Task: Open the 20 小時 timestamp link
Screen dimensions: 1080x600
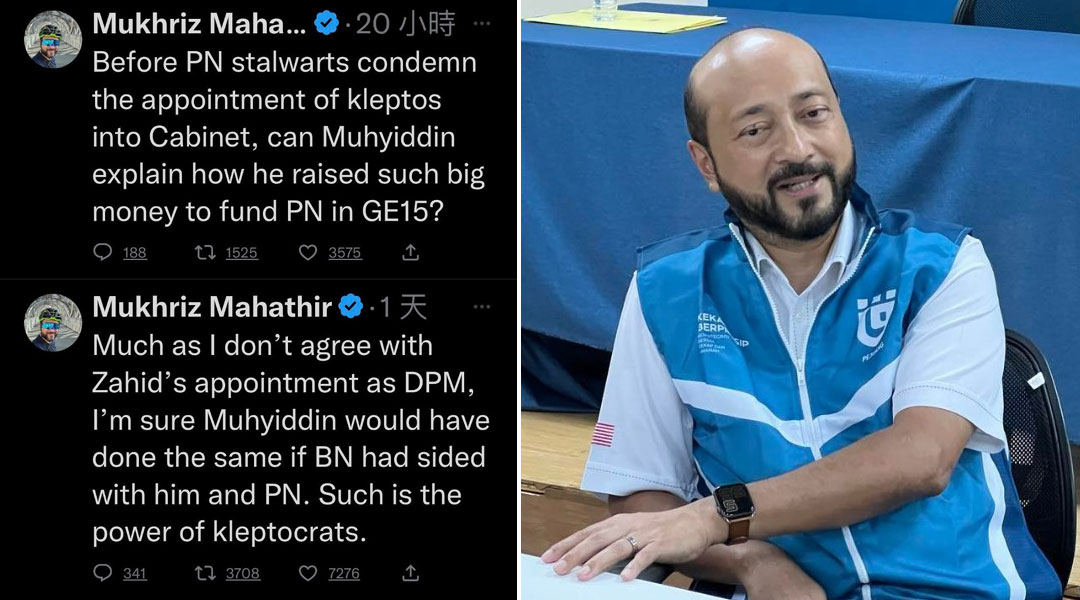Action: (405, 24)
